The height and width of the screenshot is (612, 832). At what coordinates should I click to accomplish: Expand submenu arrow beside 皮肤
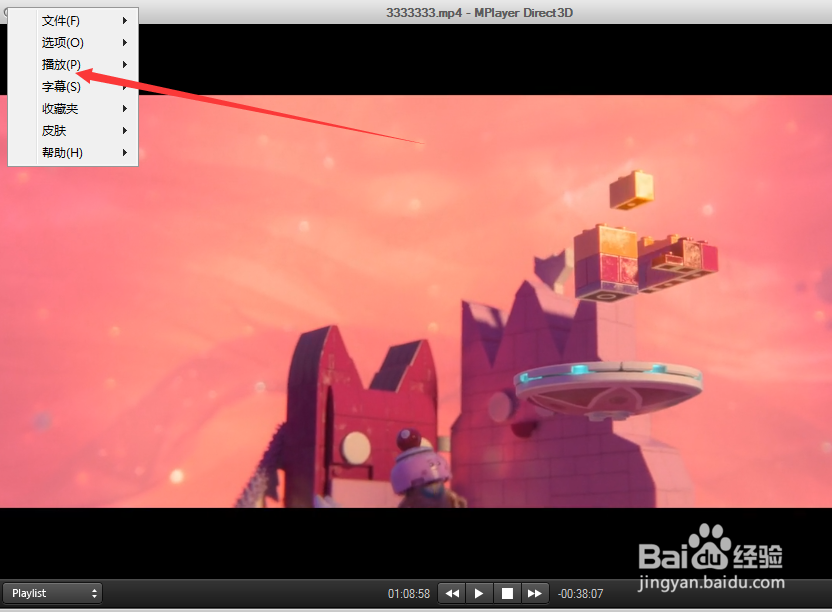[125, 131]
